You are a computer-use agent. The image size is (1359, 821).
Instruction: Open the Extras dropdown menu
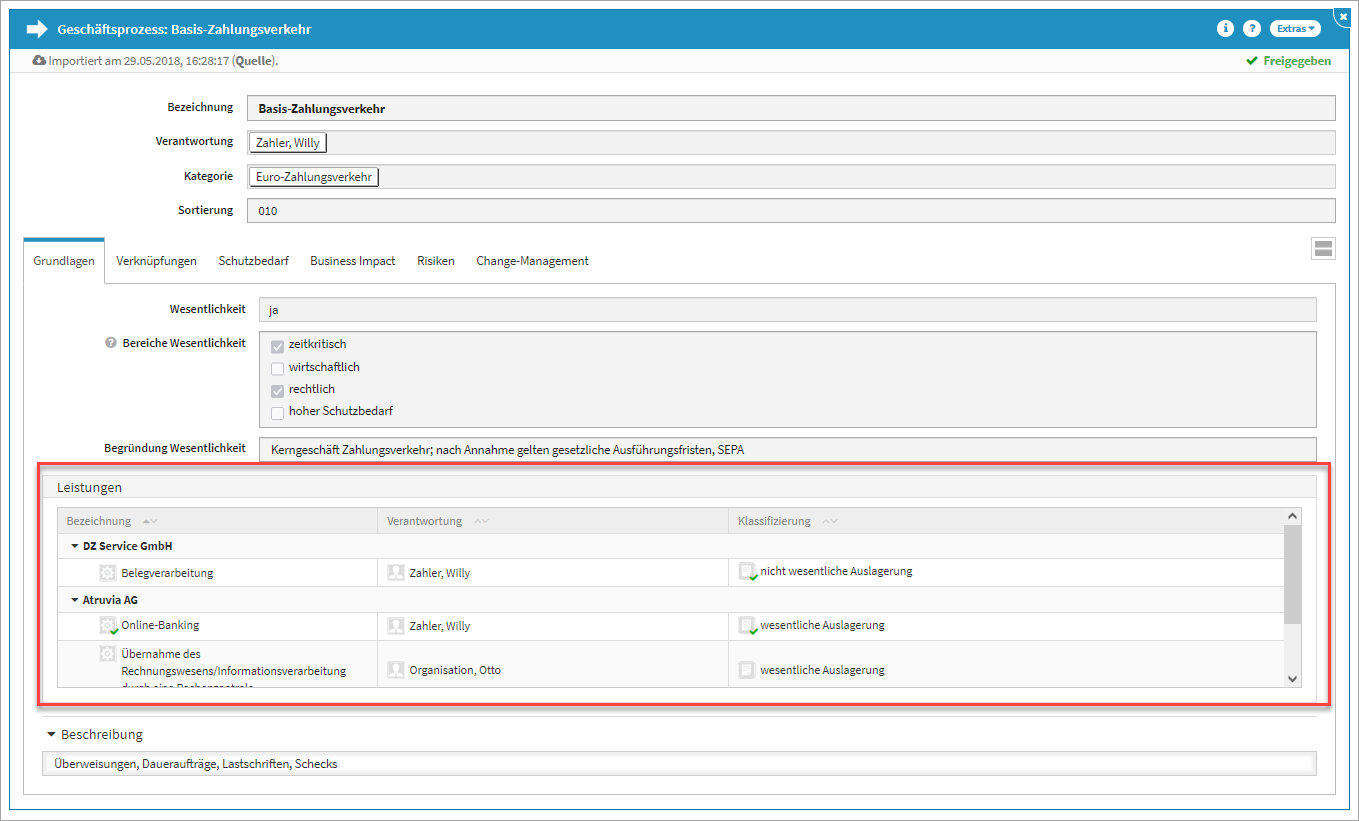[x=1295, y=29]
